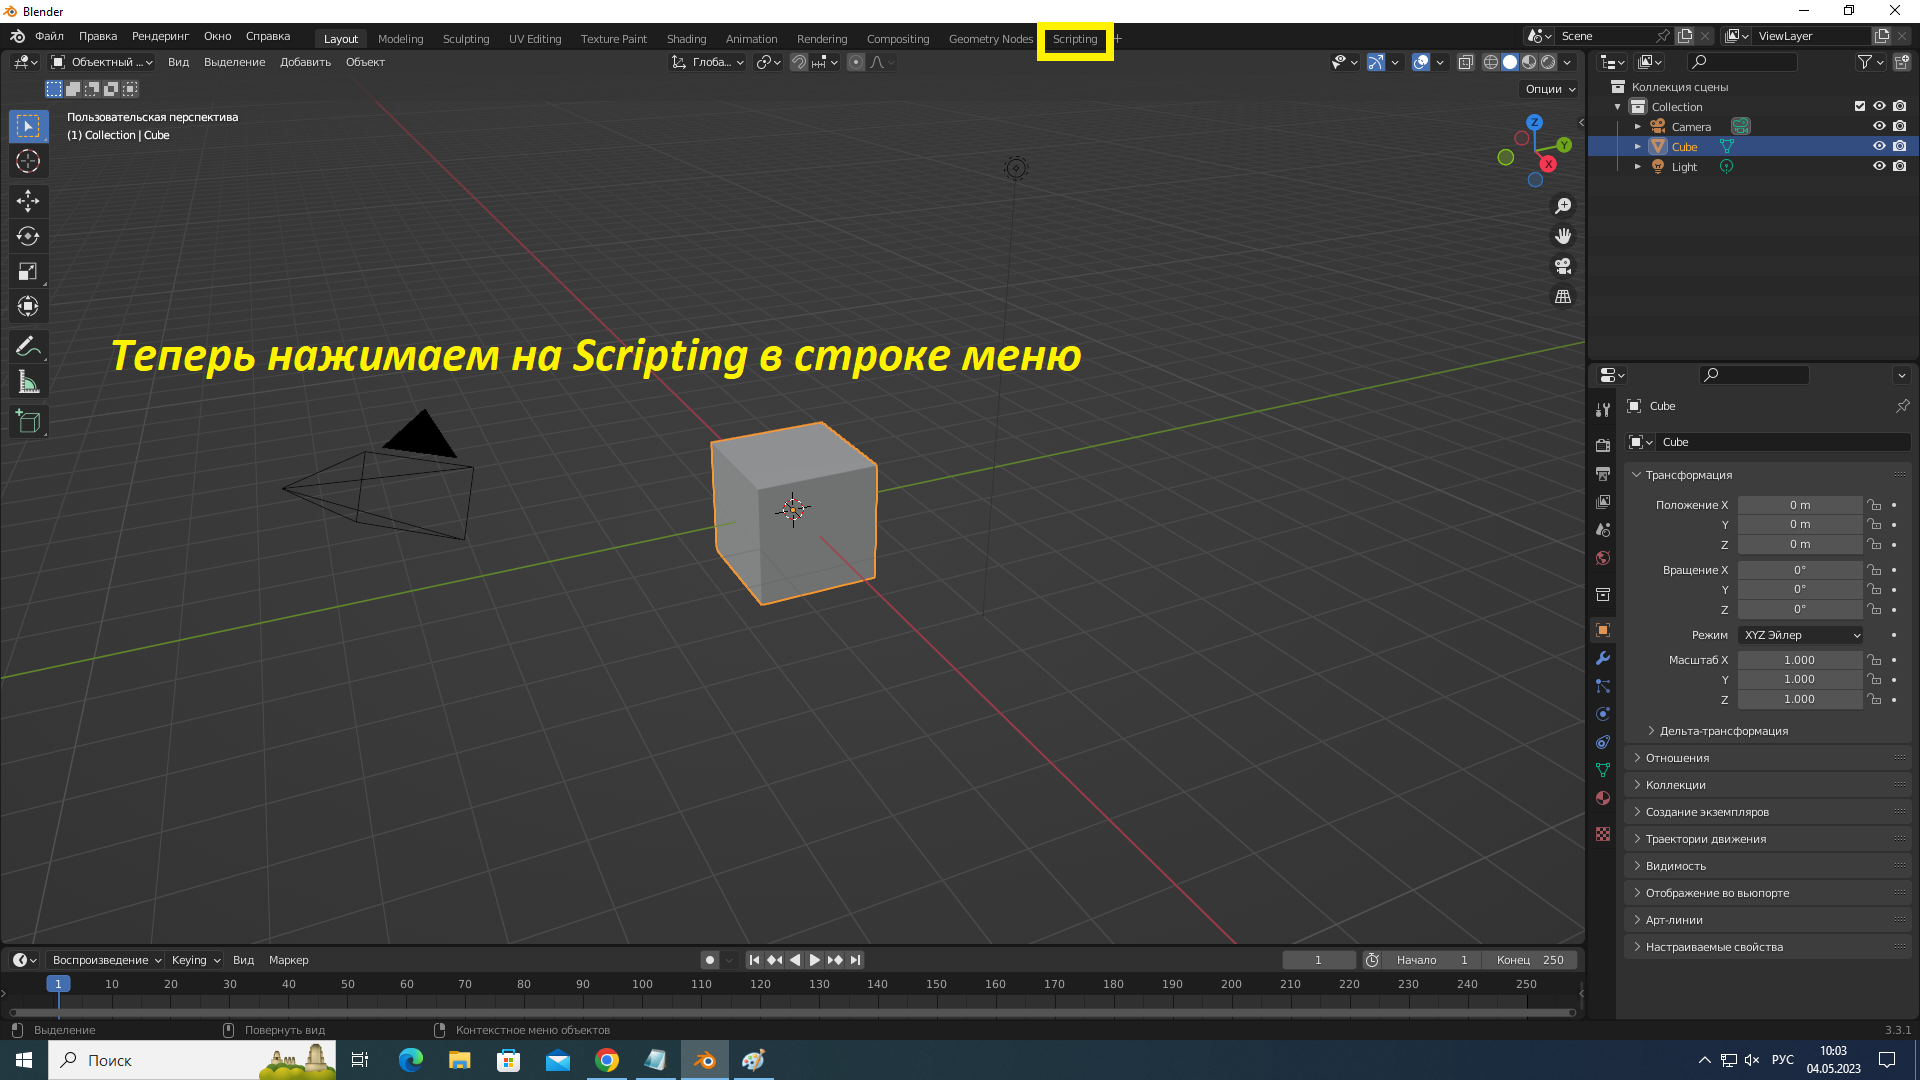Toggle camera view icon in viewport

1562,266
